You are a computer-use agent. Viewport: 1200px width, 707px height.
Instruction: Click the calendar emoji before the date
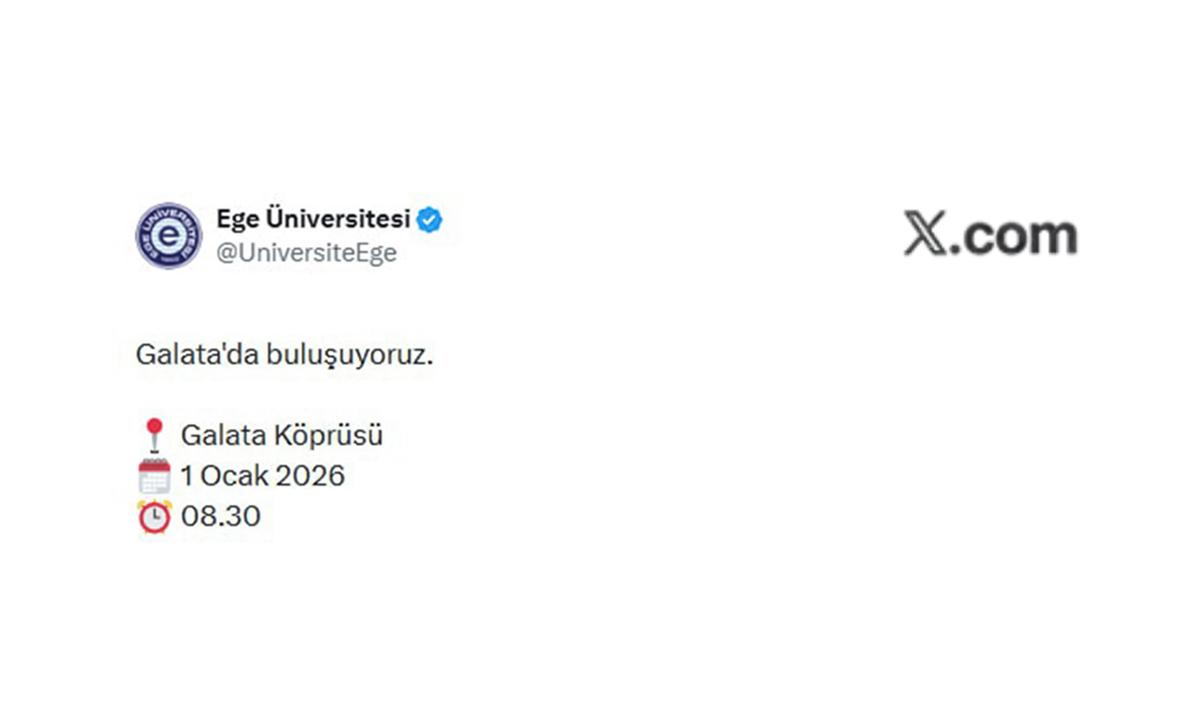coord(154,476)
